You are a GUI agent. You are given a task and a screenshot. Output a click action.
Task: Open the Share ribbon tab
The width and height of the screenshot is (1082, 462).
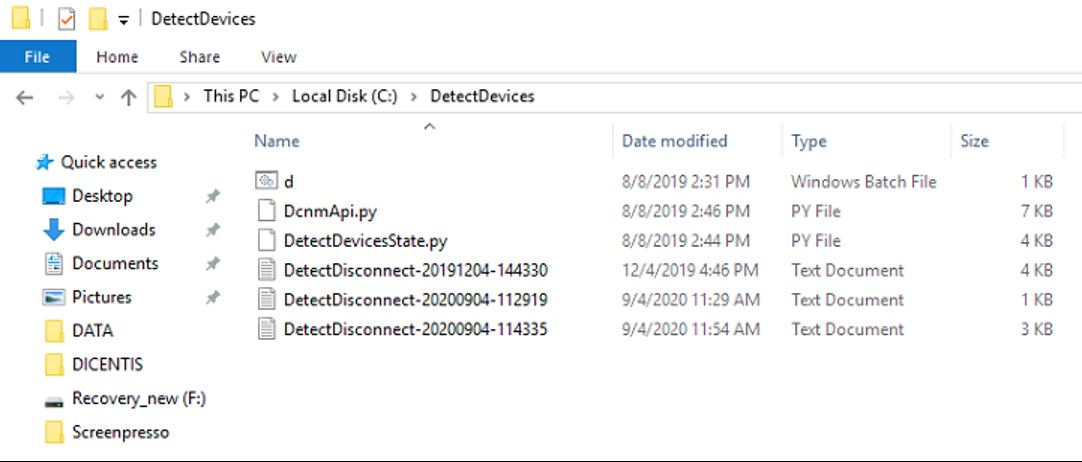[199, 57]
